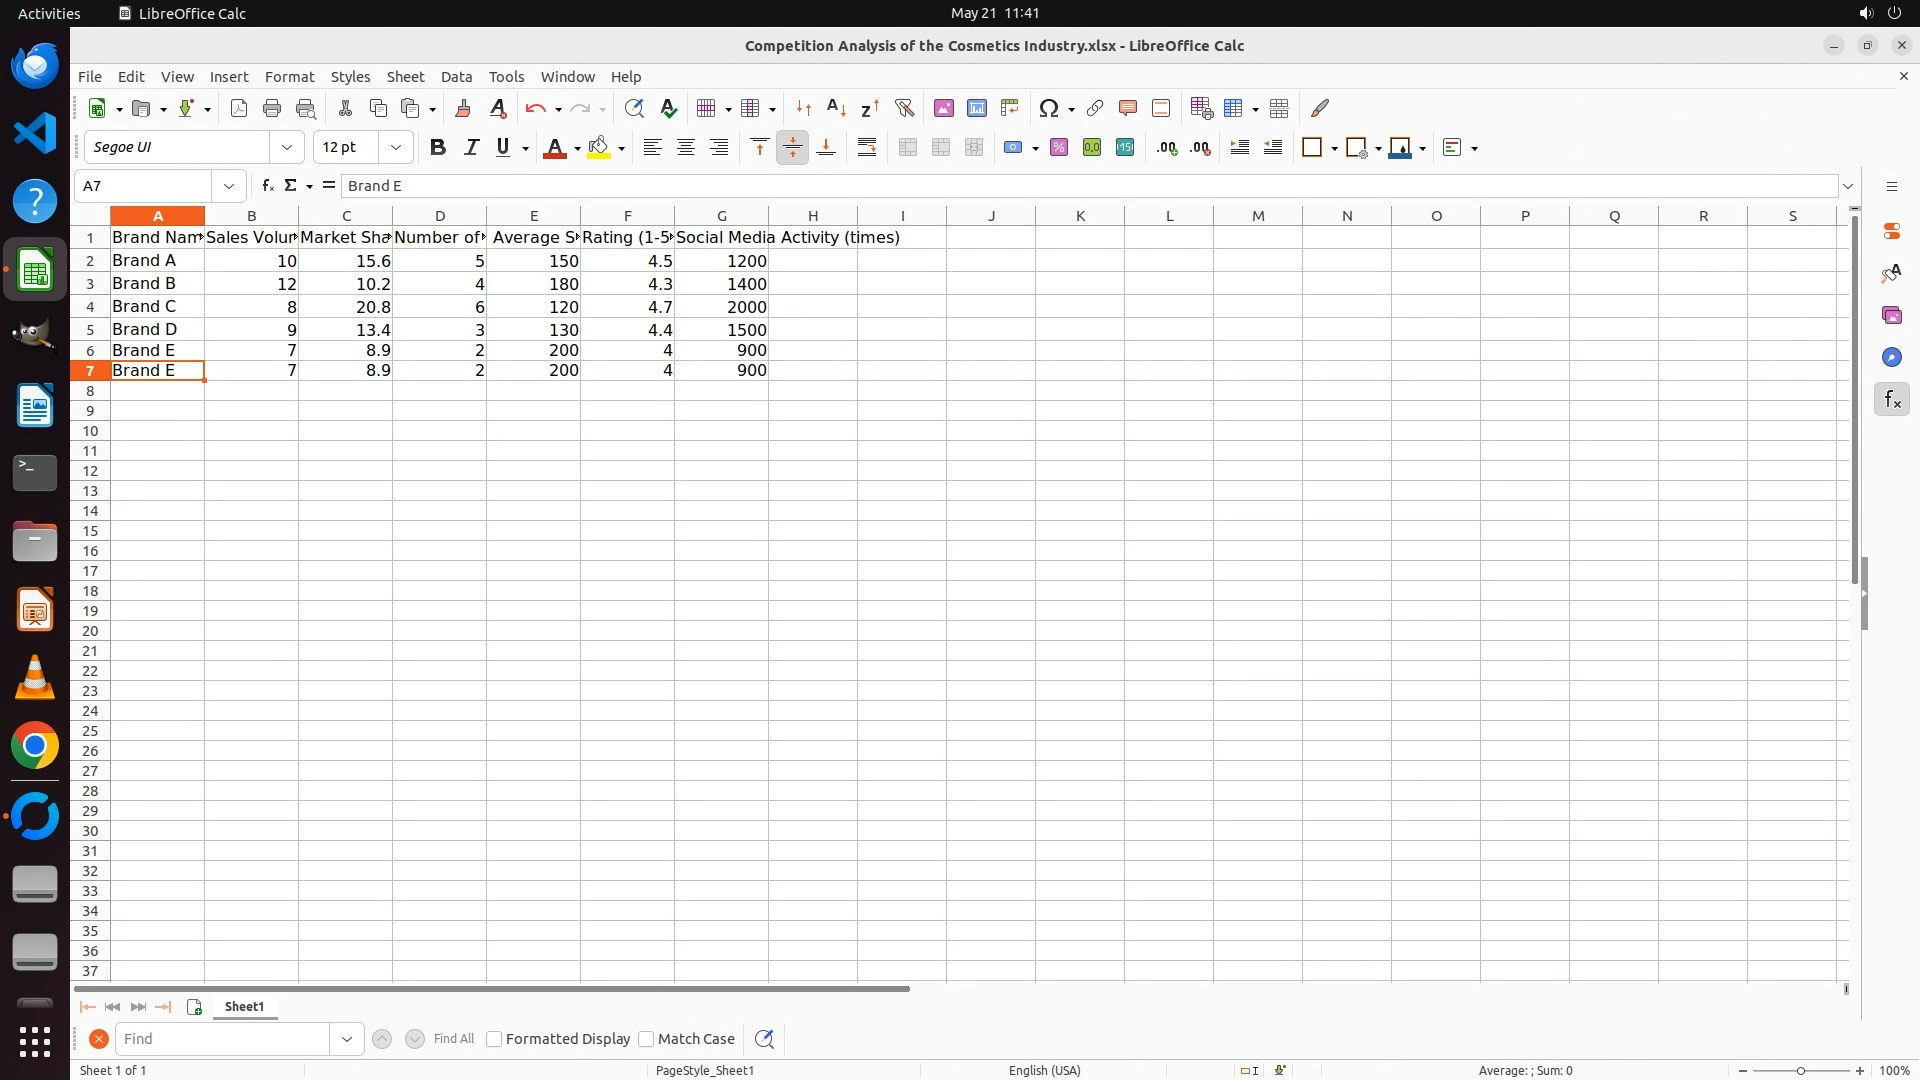Expand the Name Box dropdown arrow

tap(229, 186)
